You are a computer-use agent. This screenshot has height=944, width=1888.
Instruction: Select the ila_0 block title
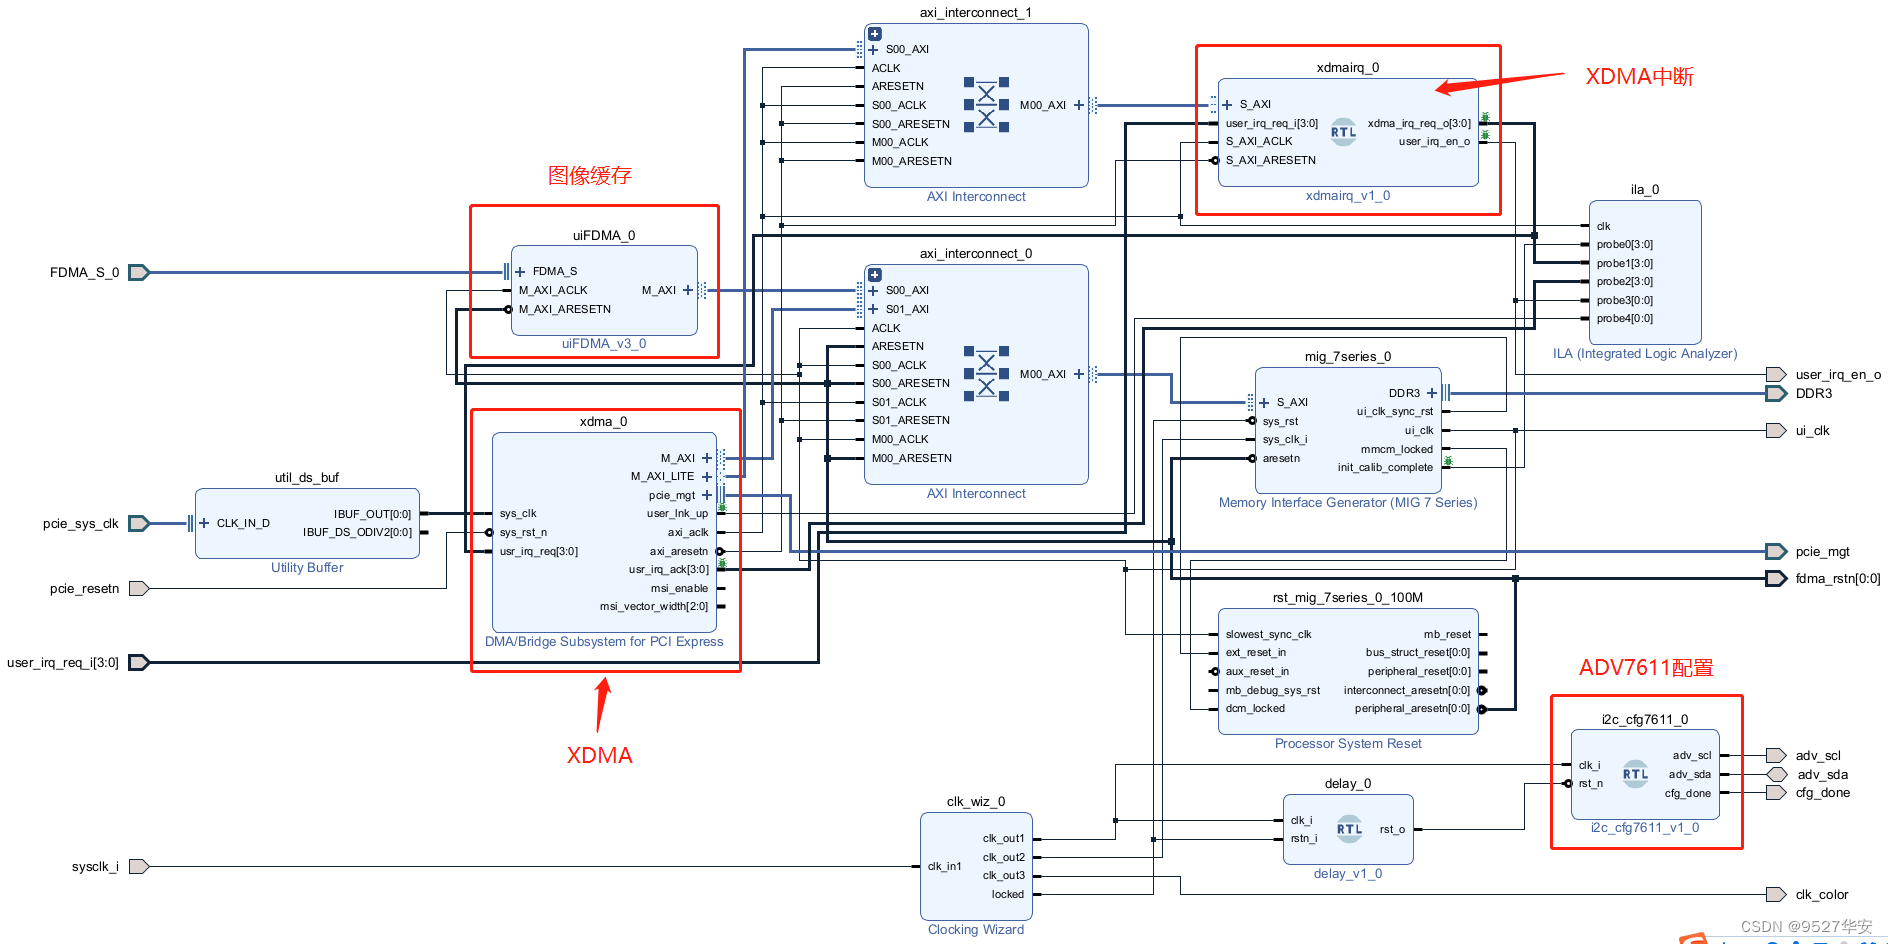[x=1645, y=190]
